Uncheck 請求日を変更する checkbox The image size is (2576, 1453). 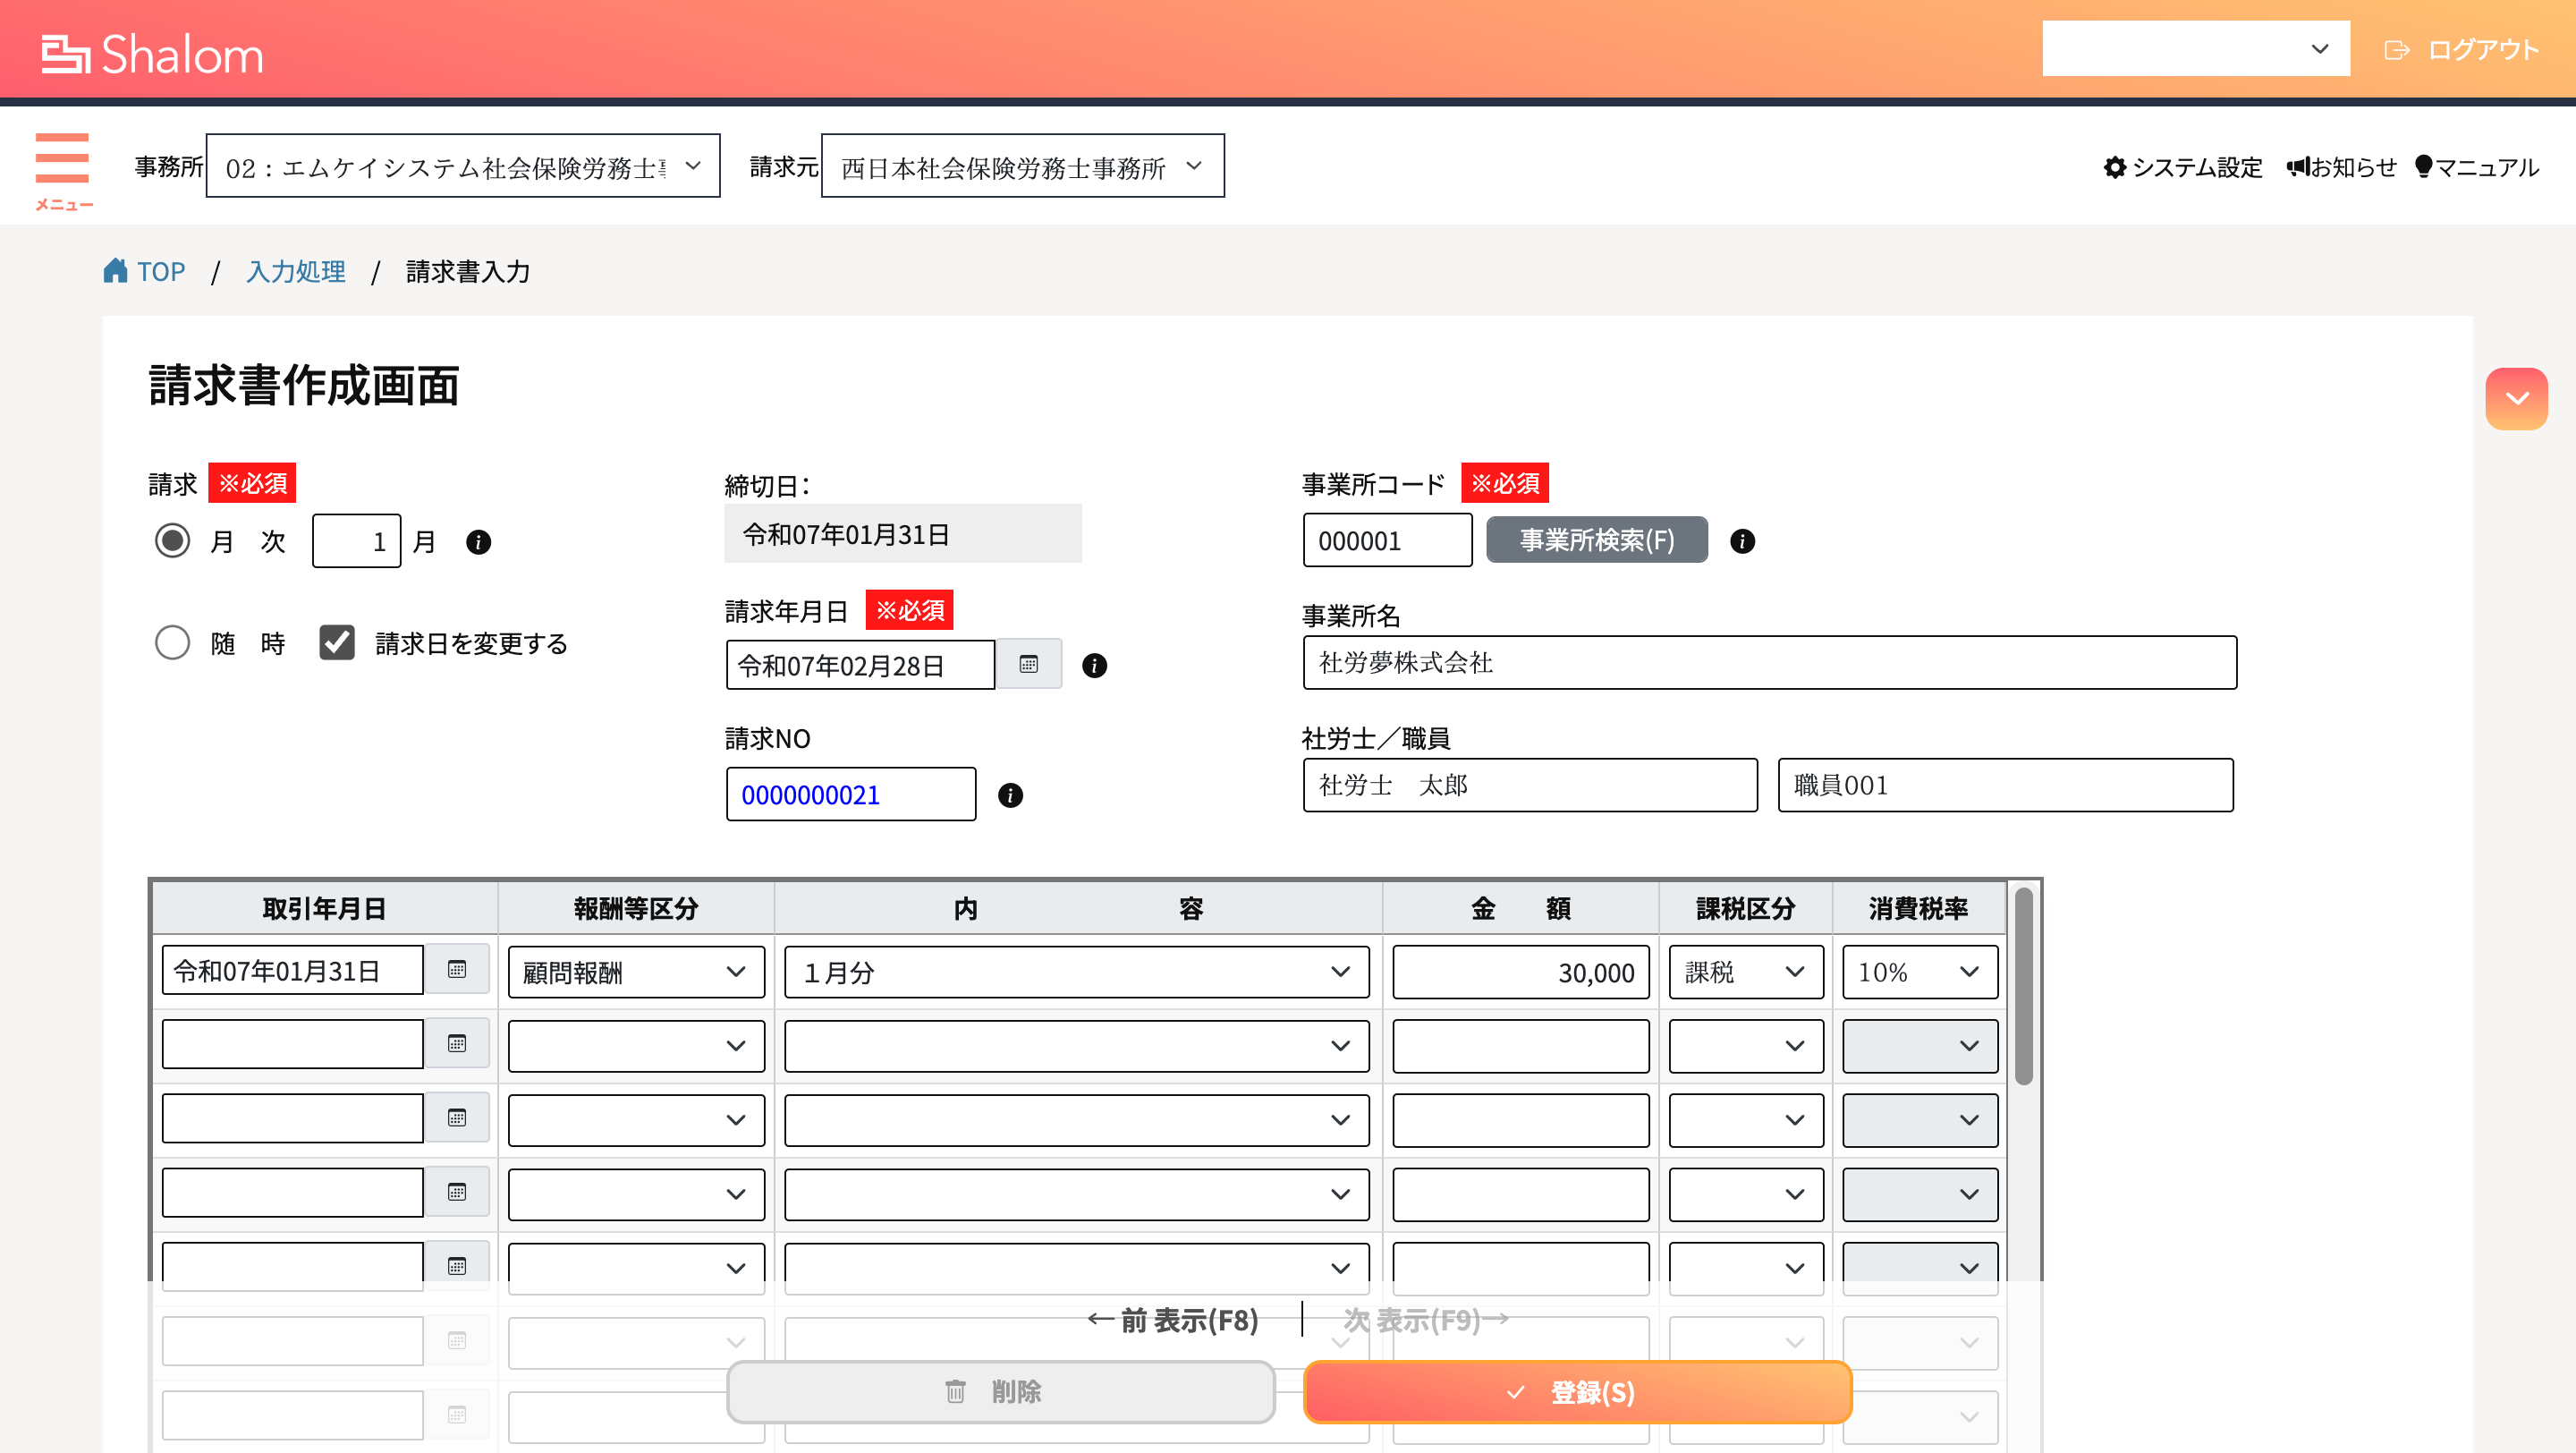337,642
